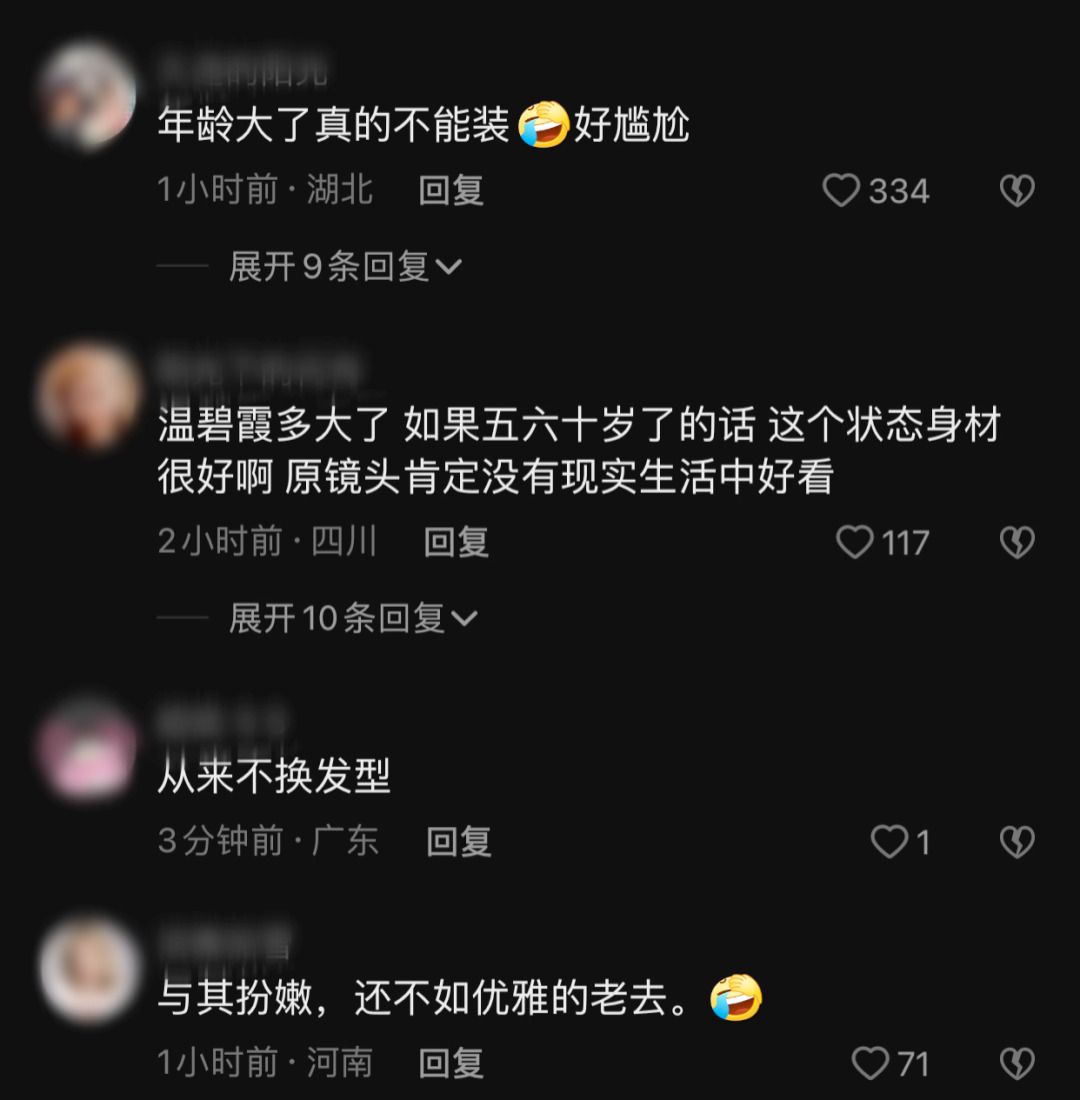Dislike the comment from 河南
1080x1100 pixels.
[x=1017, y=1063]
